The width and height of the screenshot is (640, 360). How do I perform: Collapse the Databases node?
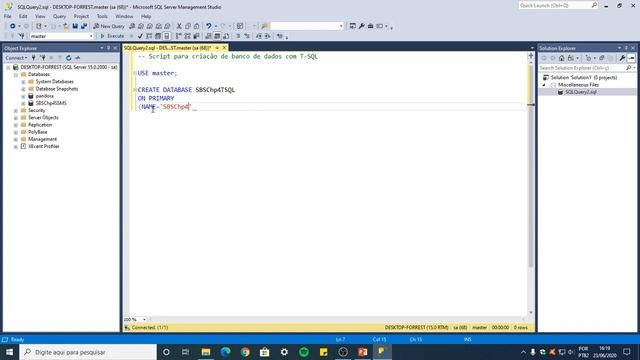point(16,75)
